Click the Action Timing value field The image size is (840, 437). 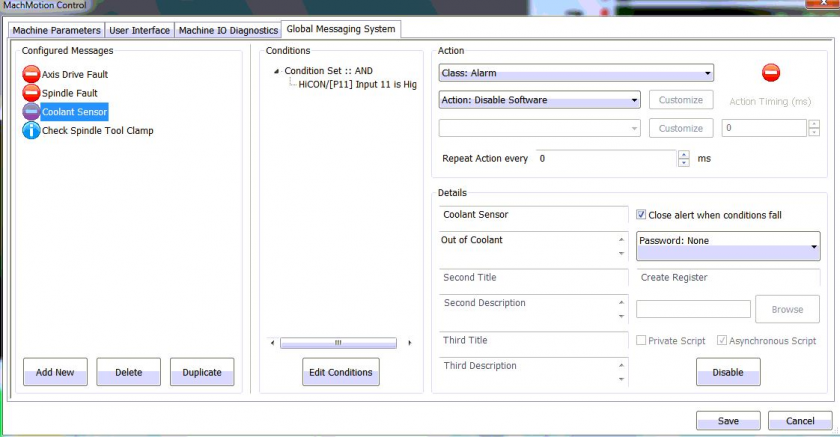764,128
